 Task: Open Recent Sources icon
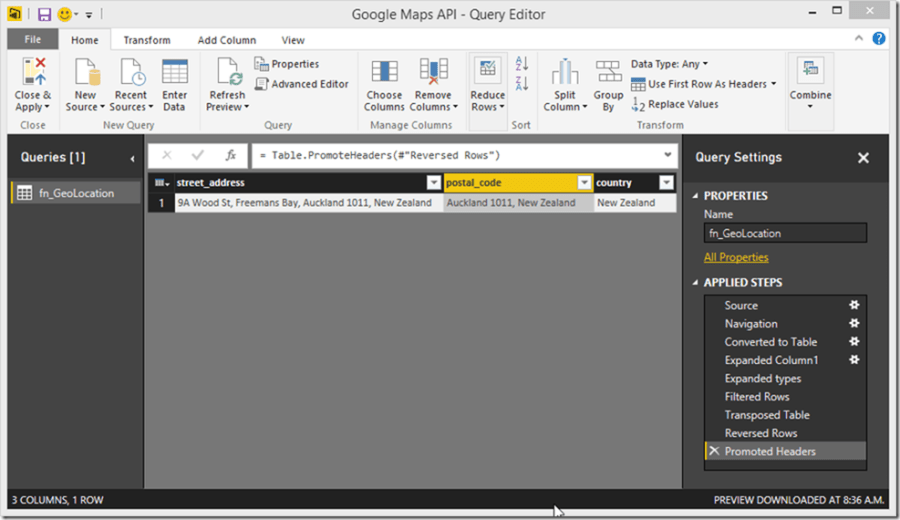[132, 72]
